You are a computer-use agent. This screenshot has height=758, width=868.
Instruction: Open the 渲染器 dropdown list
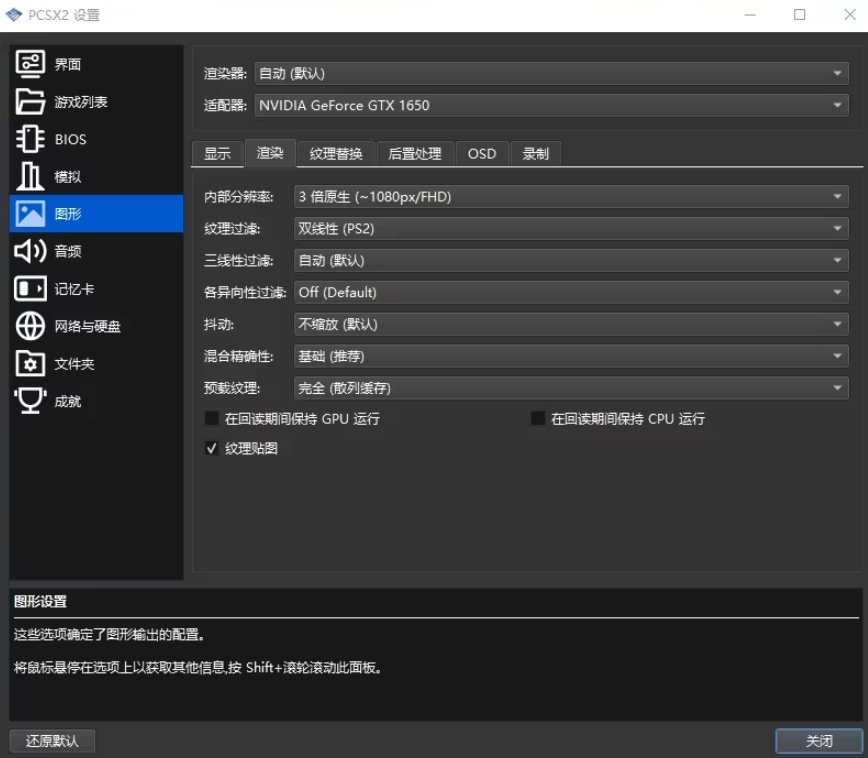click(551, 73)
